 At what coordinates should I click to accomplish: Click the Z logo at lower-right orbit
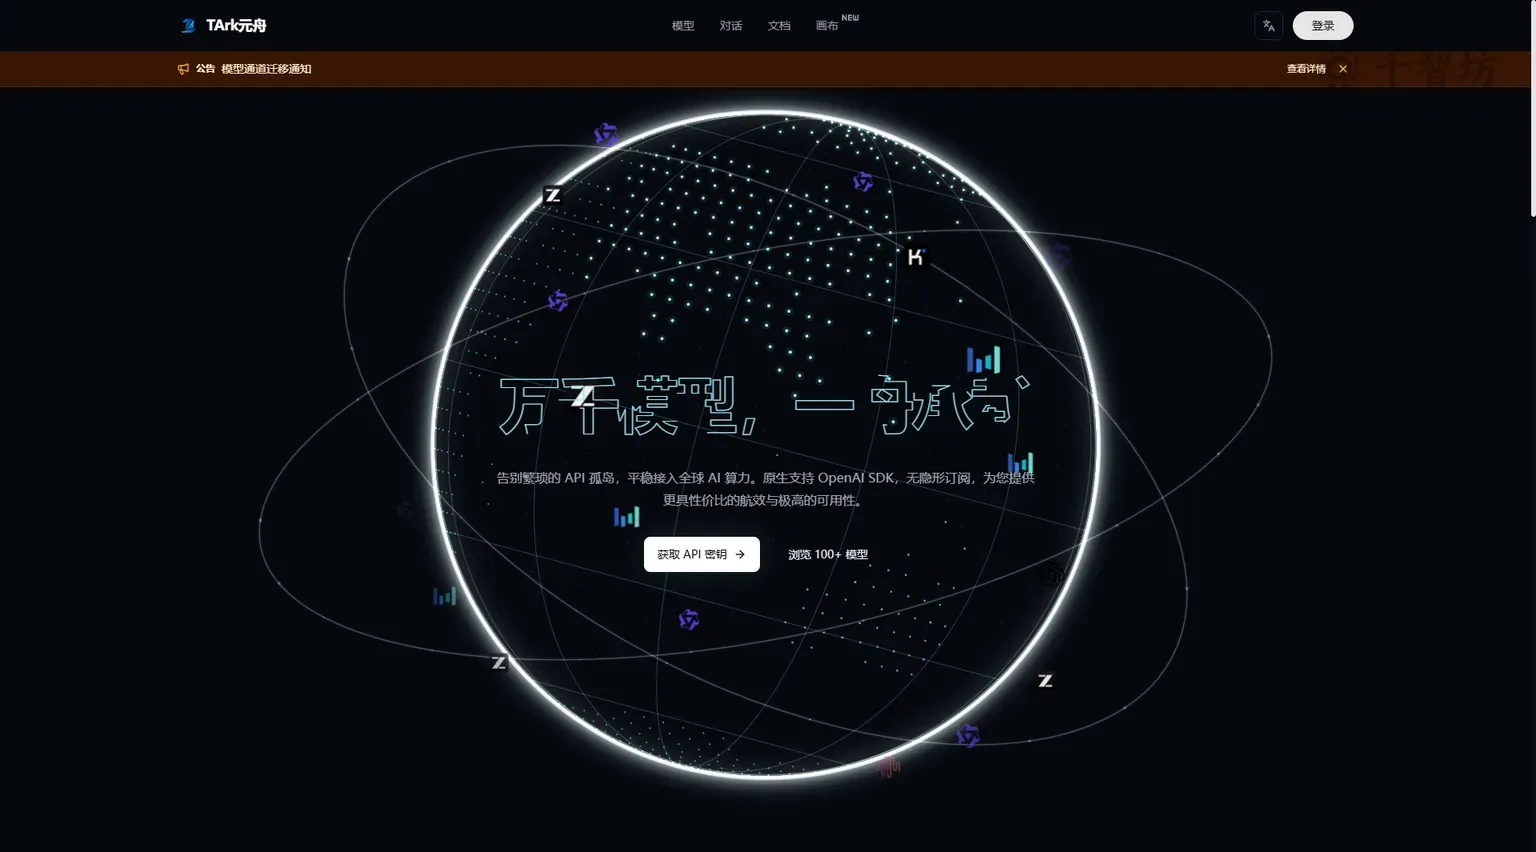(x=1045, y=681)
